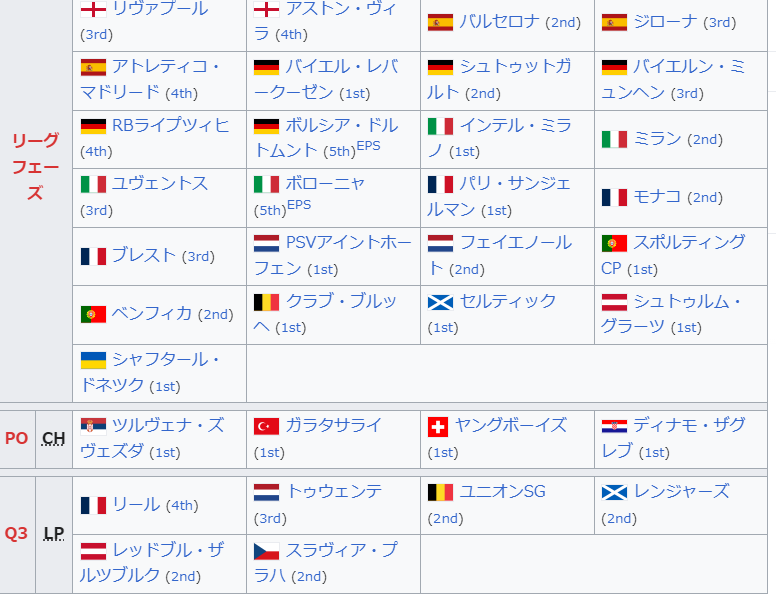Click the CH abbreviation label
The width and height of the screenshot is (776, 594).
[54, 438]
